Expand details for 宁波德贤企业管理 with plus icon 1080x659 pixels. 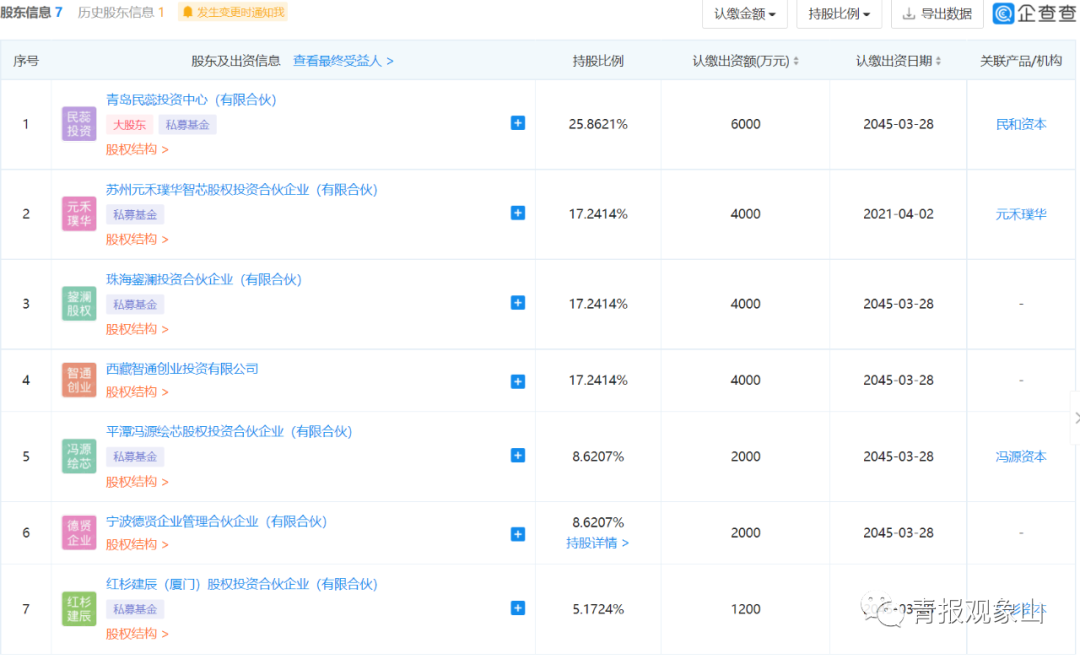click(x=518, y=534)
